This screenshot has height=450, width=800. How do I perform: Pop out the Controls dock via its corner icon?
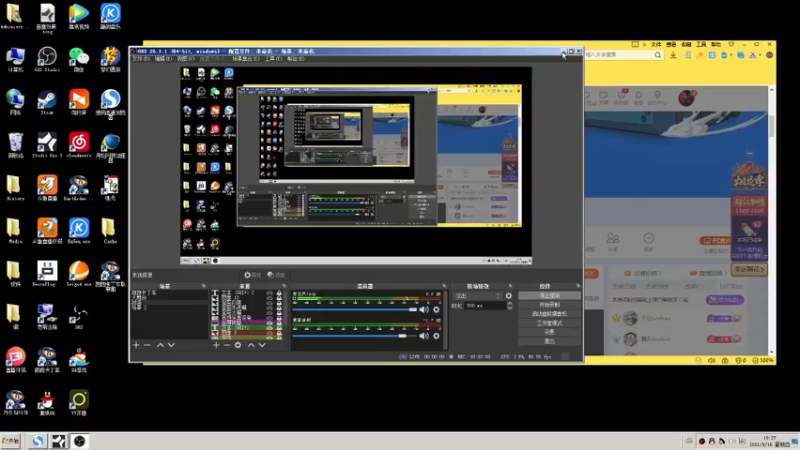[578, 286]
